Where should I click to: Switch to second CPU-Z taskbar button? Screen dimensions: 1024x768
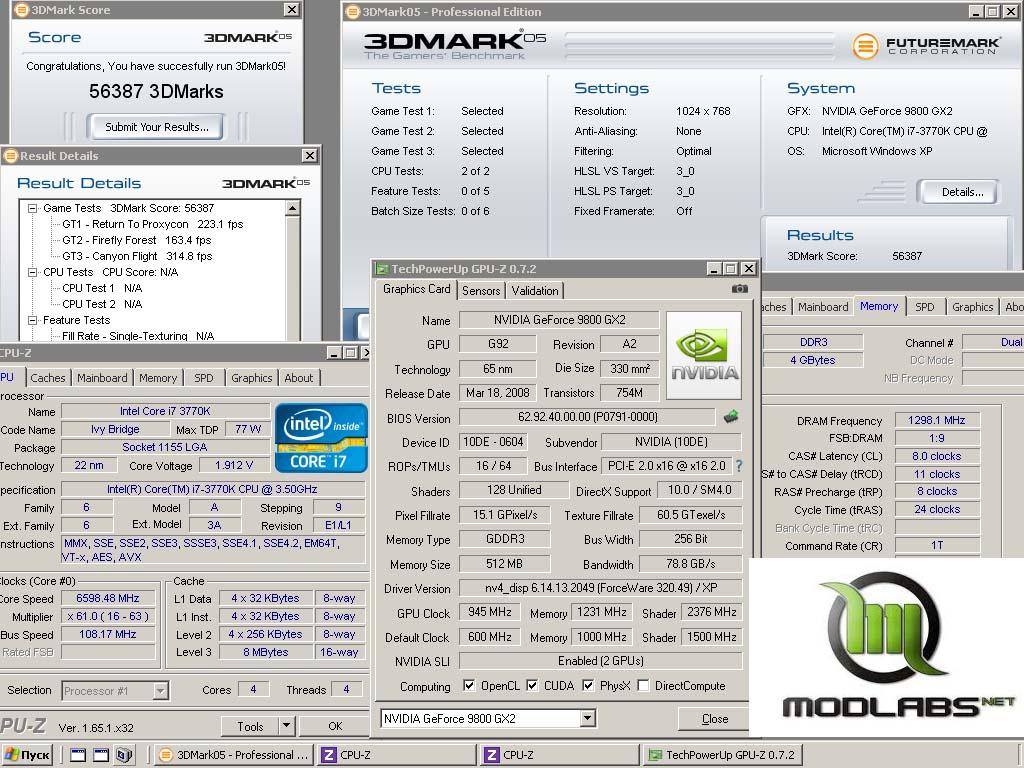560,755
